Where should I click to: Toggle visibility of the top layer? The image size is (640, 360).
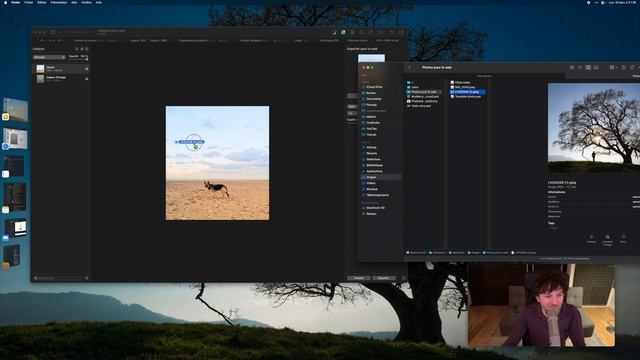[x=87, y=69]
